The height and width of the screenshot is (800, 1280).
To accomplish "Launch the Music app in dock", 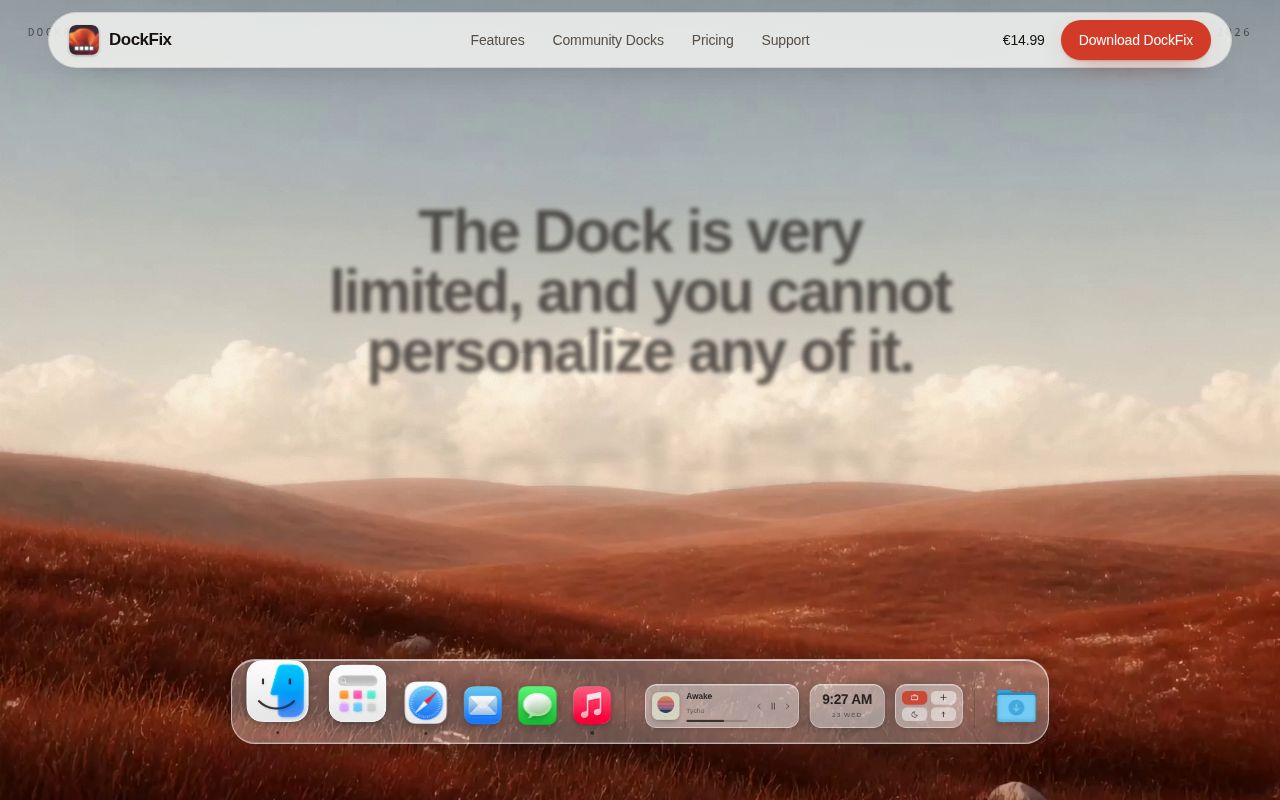I will click(592, 705).
